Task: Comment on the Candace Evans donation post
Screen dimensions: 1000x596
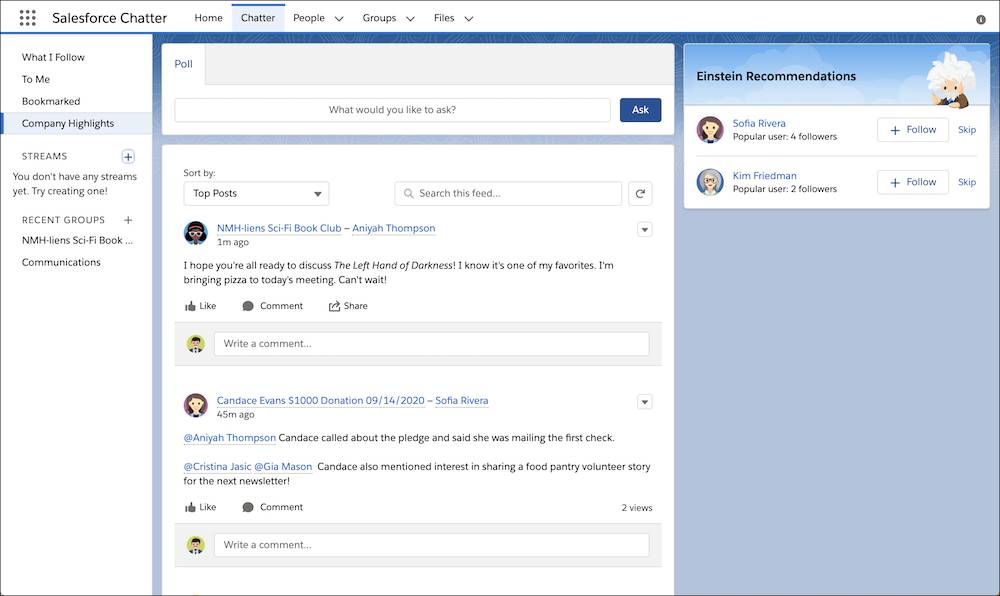Action: 272,507
